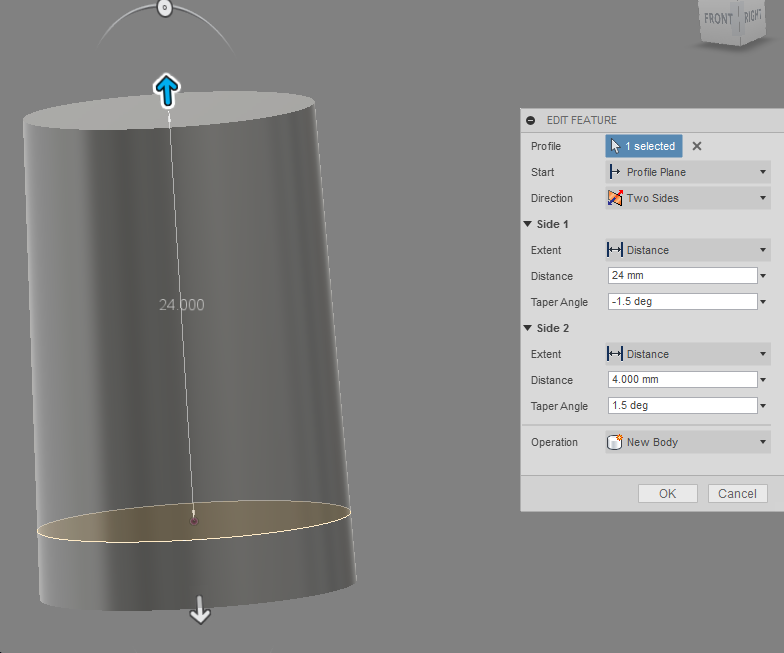The width and height of the screenshot is (784, 653).
Task: Open the Direction Two Sides dropdown
Action: [688, 198]
